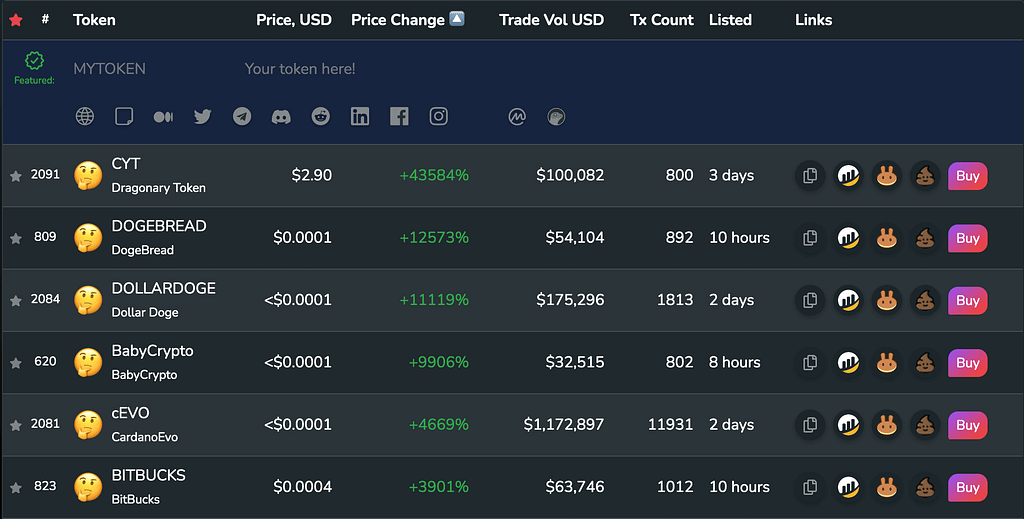
Task: Open the featured token Reddit icon
Action: pyautogui.click(x=321, y=116)
